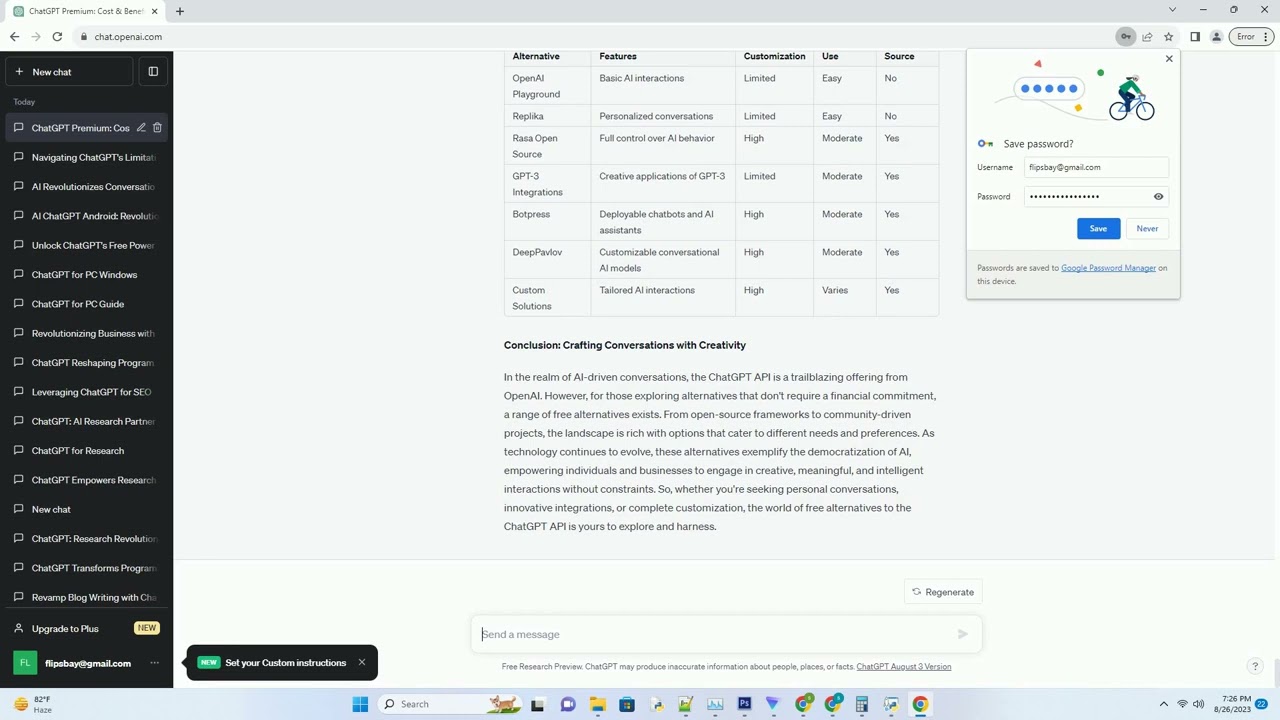Click the key icon in address bar
Screen dimensions: 1280x720
[1126, 37]
